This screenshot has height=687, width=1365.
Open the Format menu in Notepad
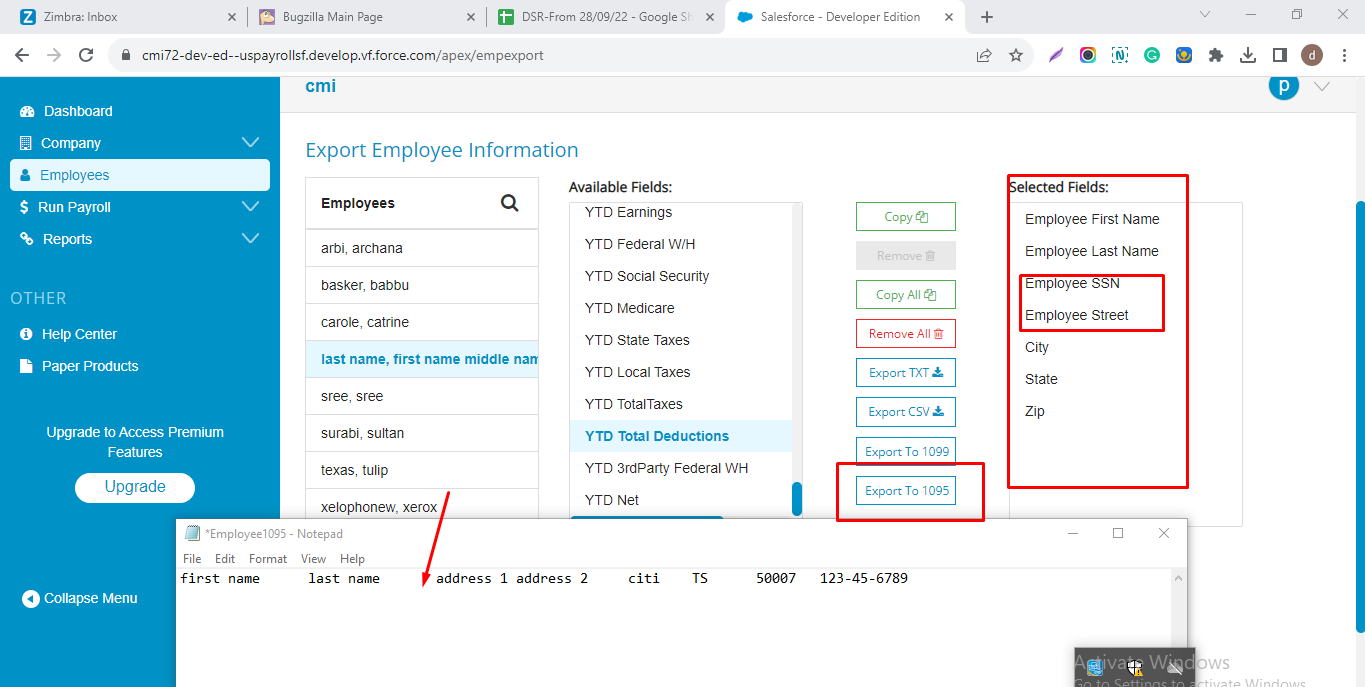[x=267, y=559]
